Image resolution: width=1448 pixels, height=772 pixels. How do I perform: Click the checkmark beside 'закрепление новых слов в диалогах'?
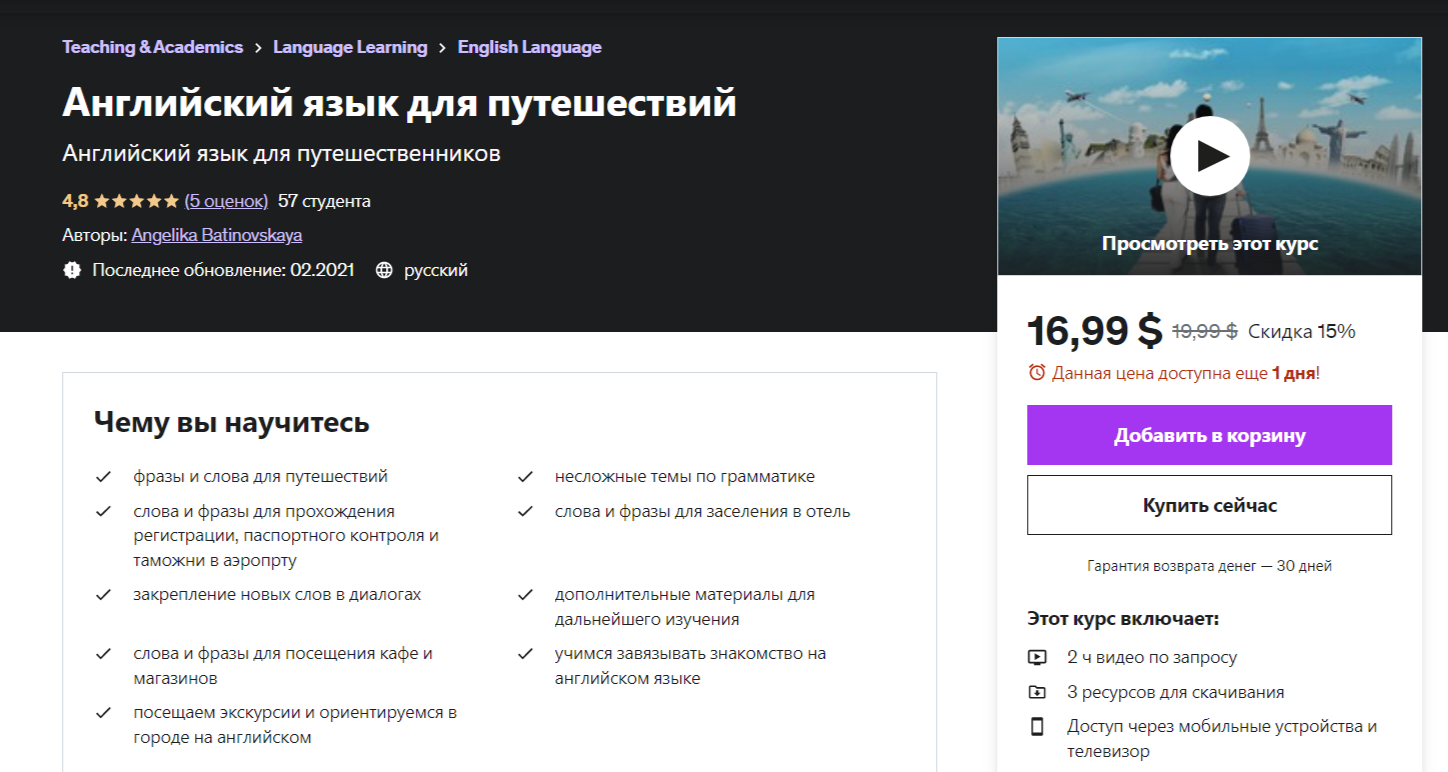[x=104, y=594]
